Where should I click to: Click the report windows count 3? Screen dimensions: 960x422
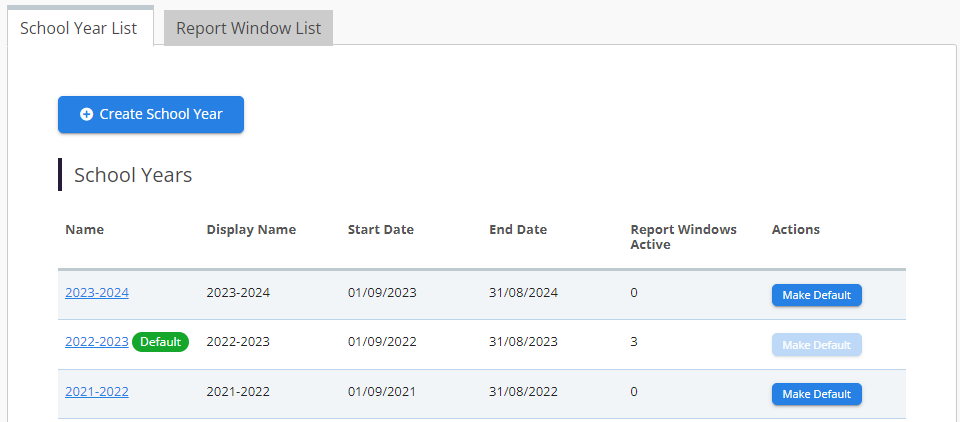point(634,342)
